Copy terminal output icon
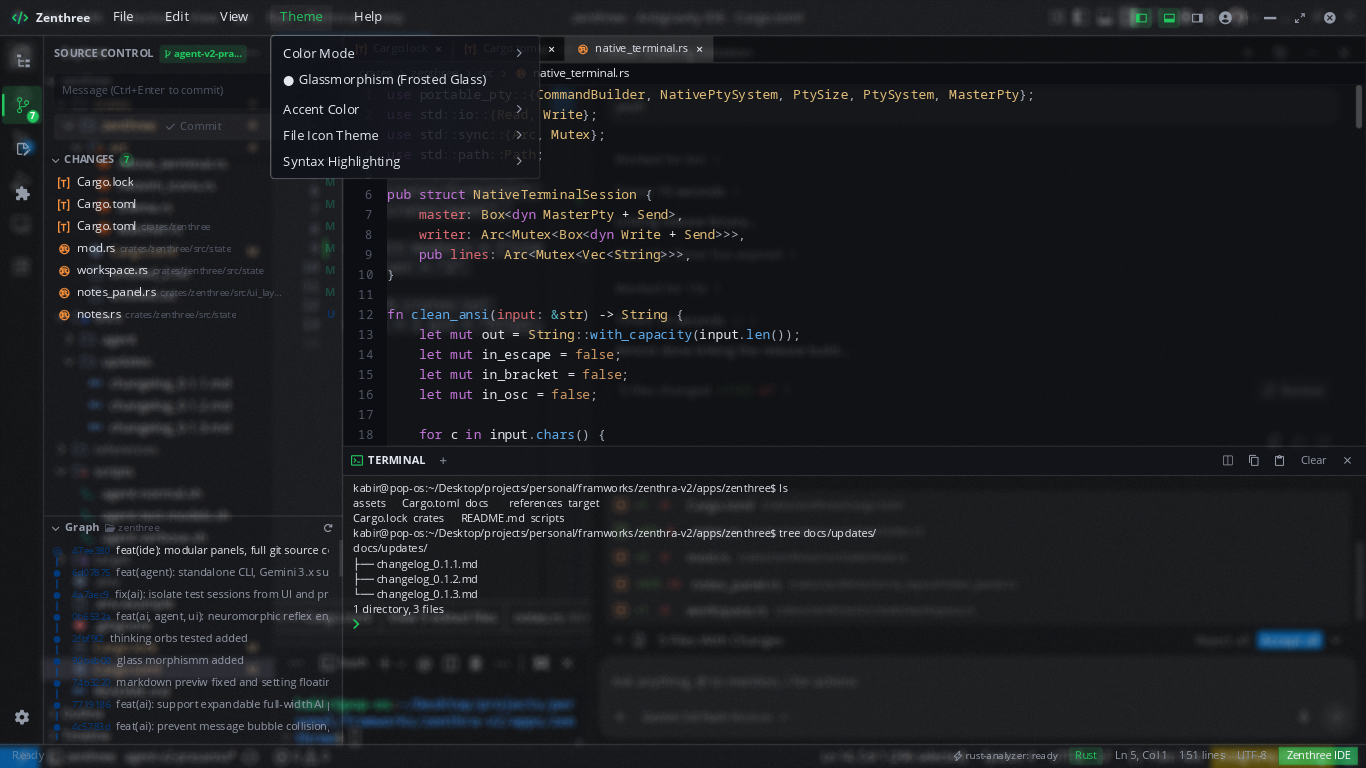This screenshot has width=1366, height=768. coord(1254,460)
